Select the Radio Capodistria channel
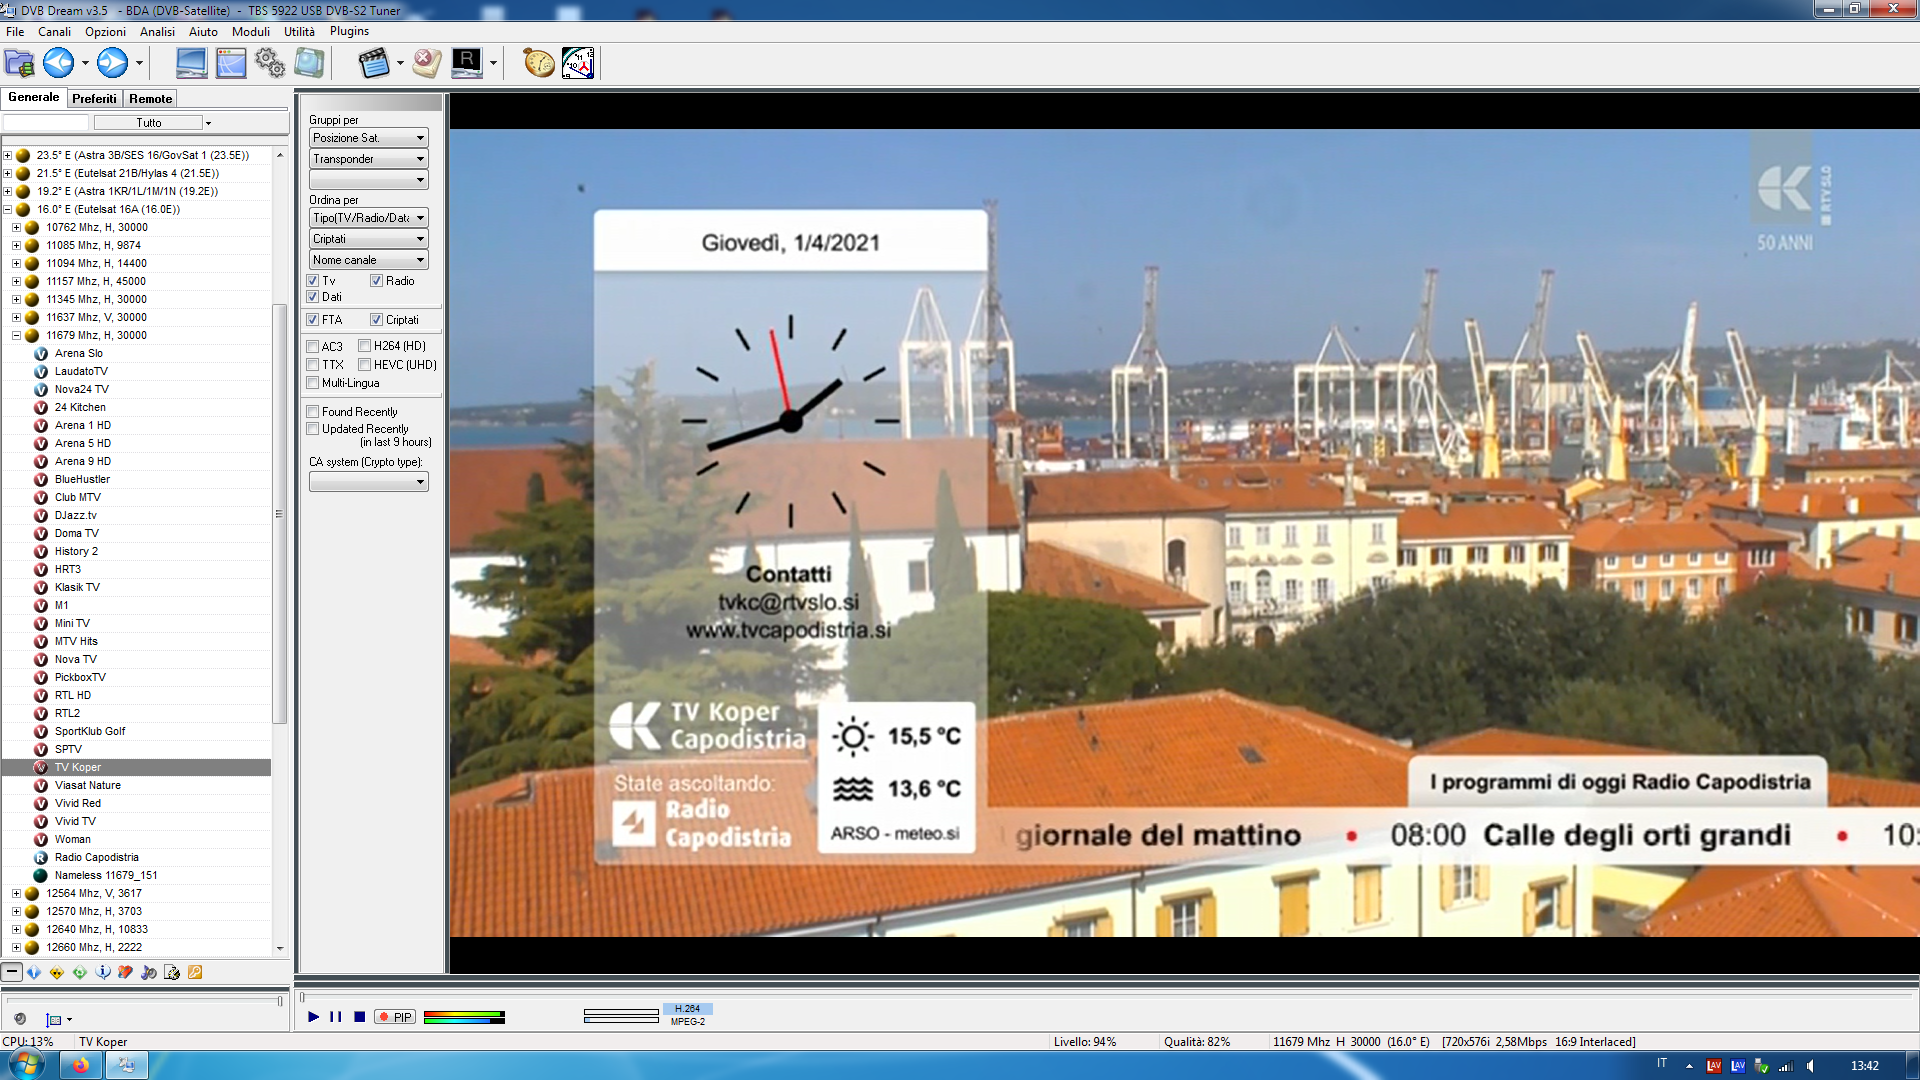Image resolution: width=1920 pixels, height=1080 pixels. (97, 857)
